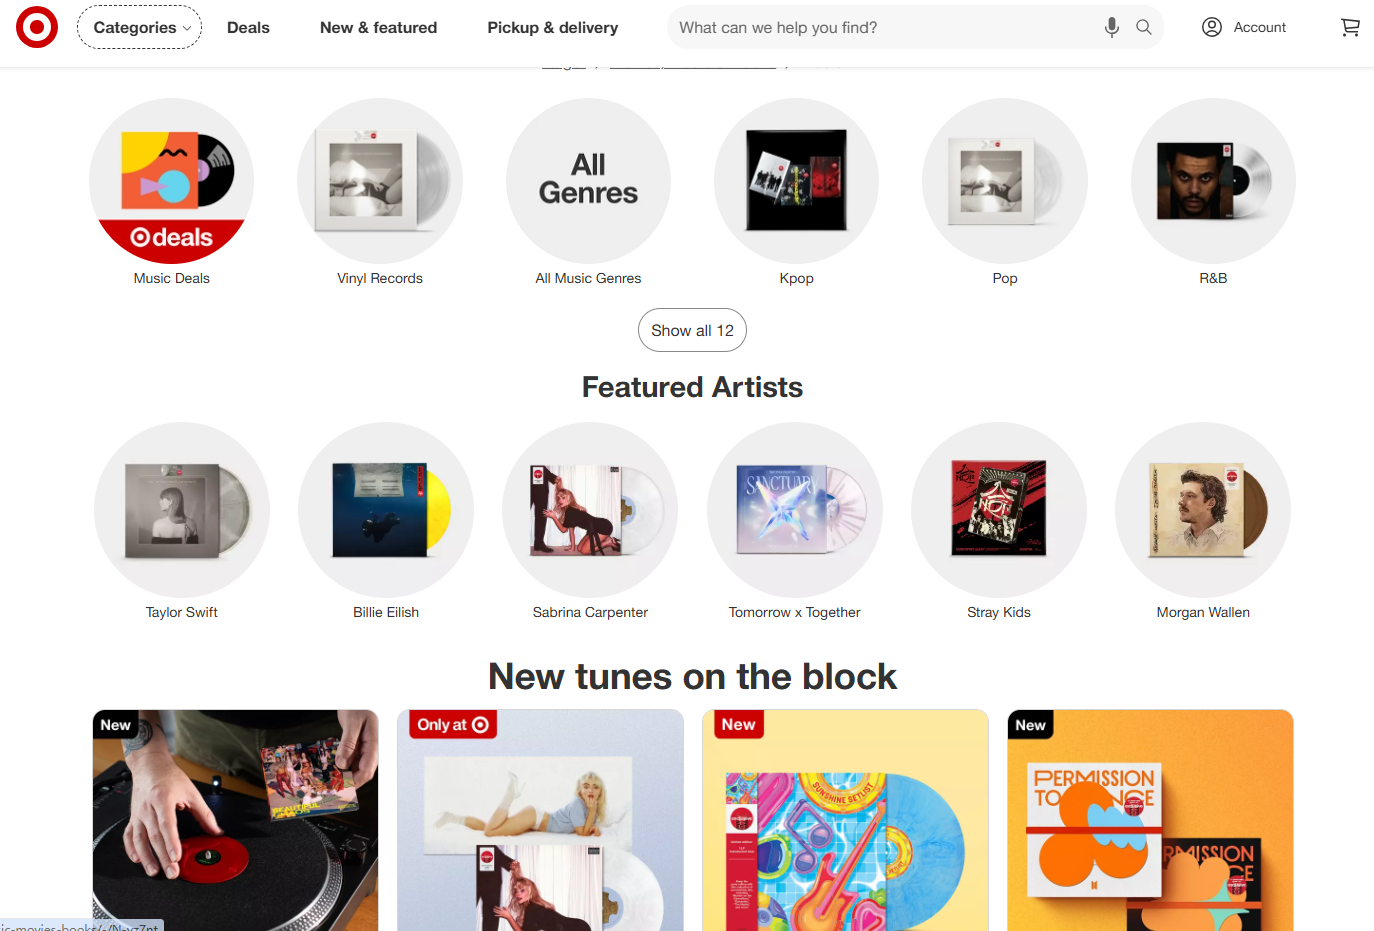Choose the All Genres circle icon
Image resolution: width=1374 pixels, height=931 pixels.
click(588, 181)
